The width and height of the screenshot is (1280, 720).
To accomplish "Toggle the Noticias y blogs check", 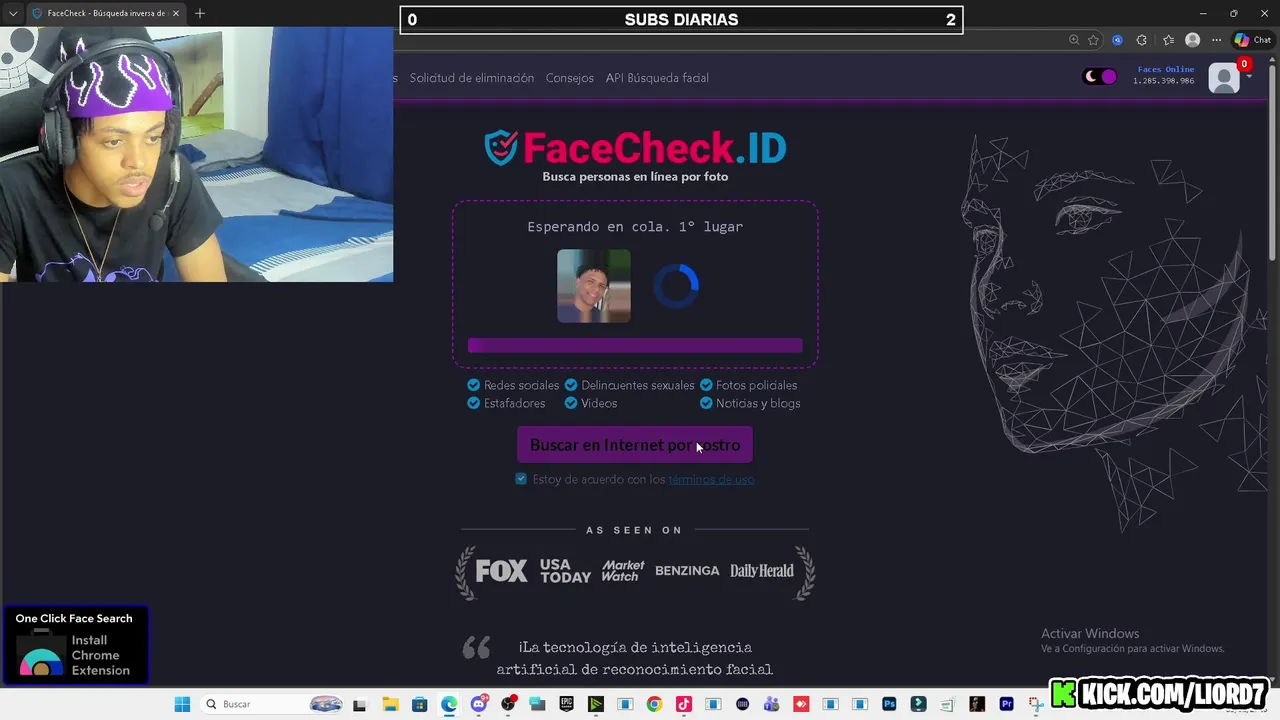I will point(706,403).
